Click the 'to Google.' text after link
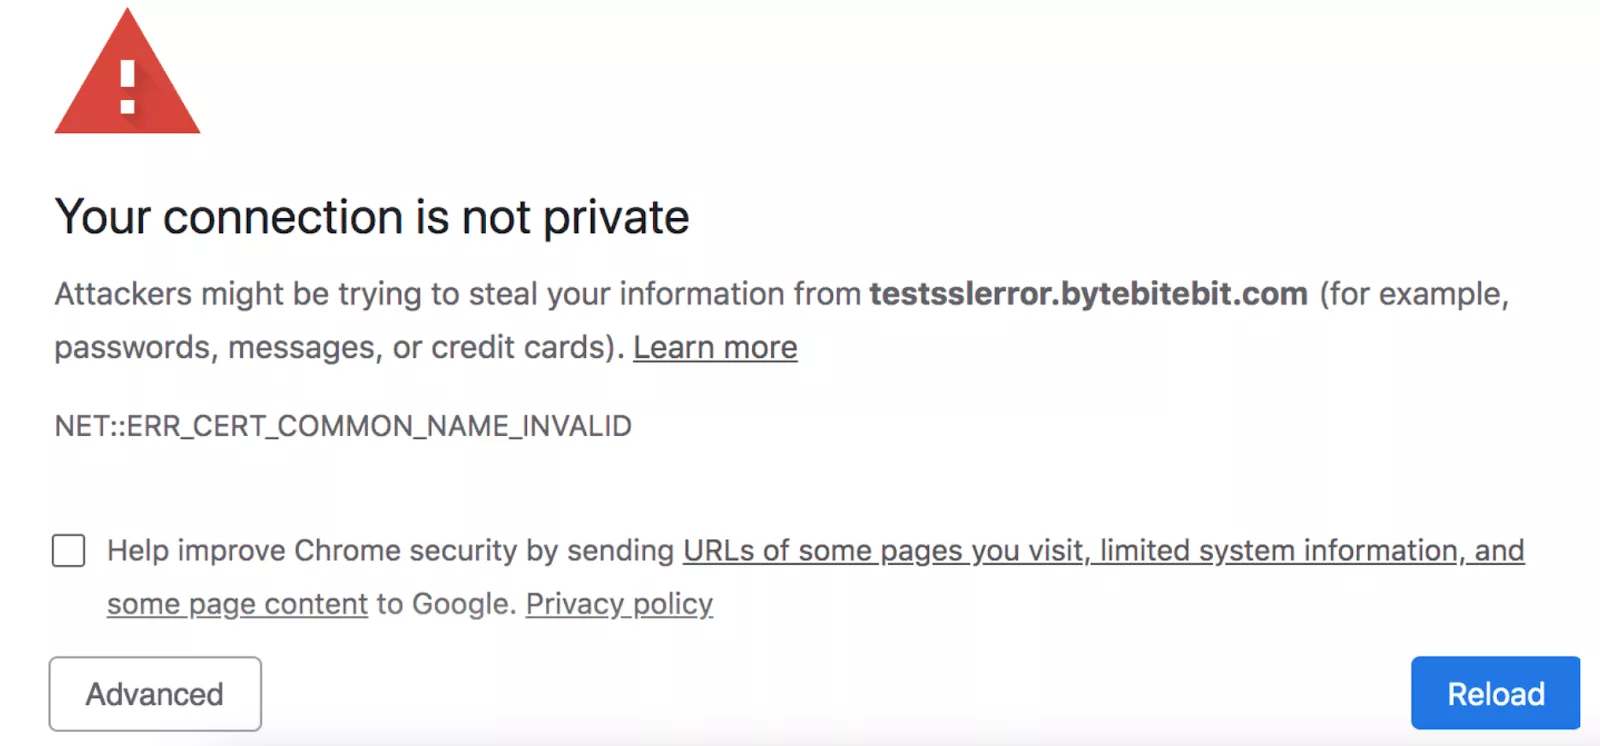1600x746 pixels. coord(447,604)
